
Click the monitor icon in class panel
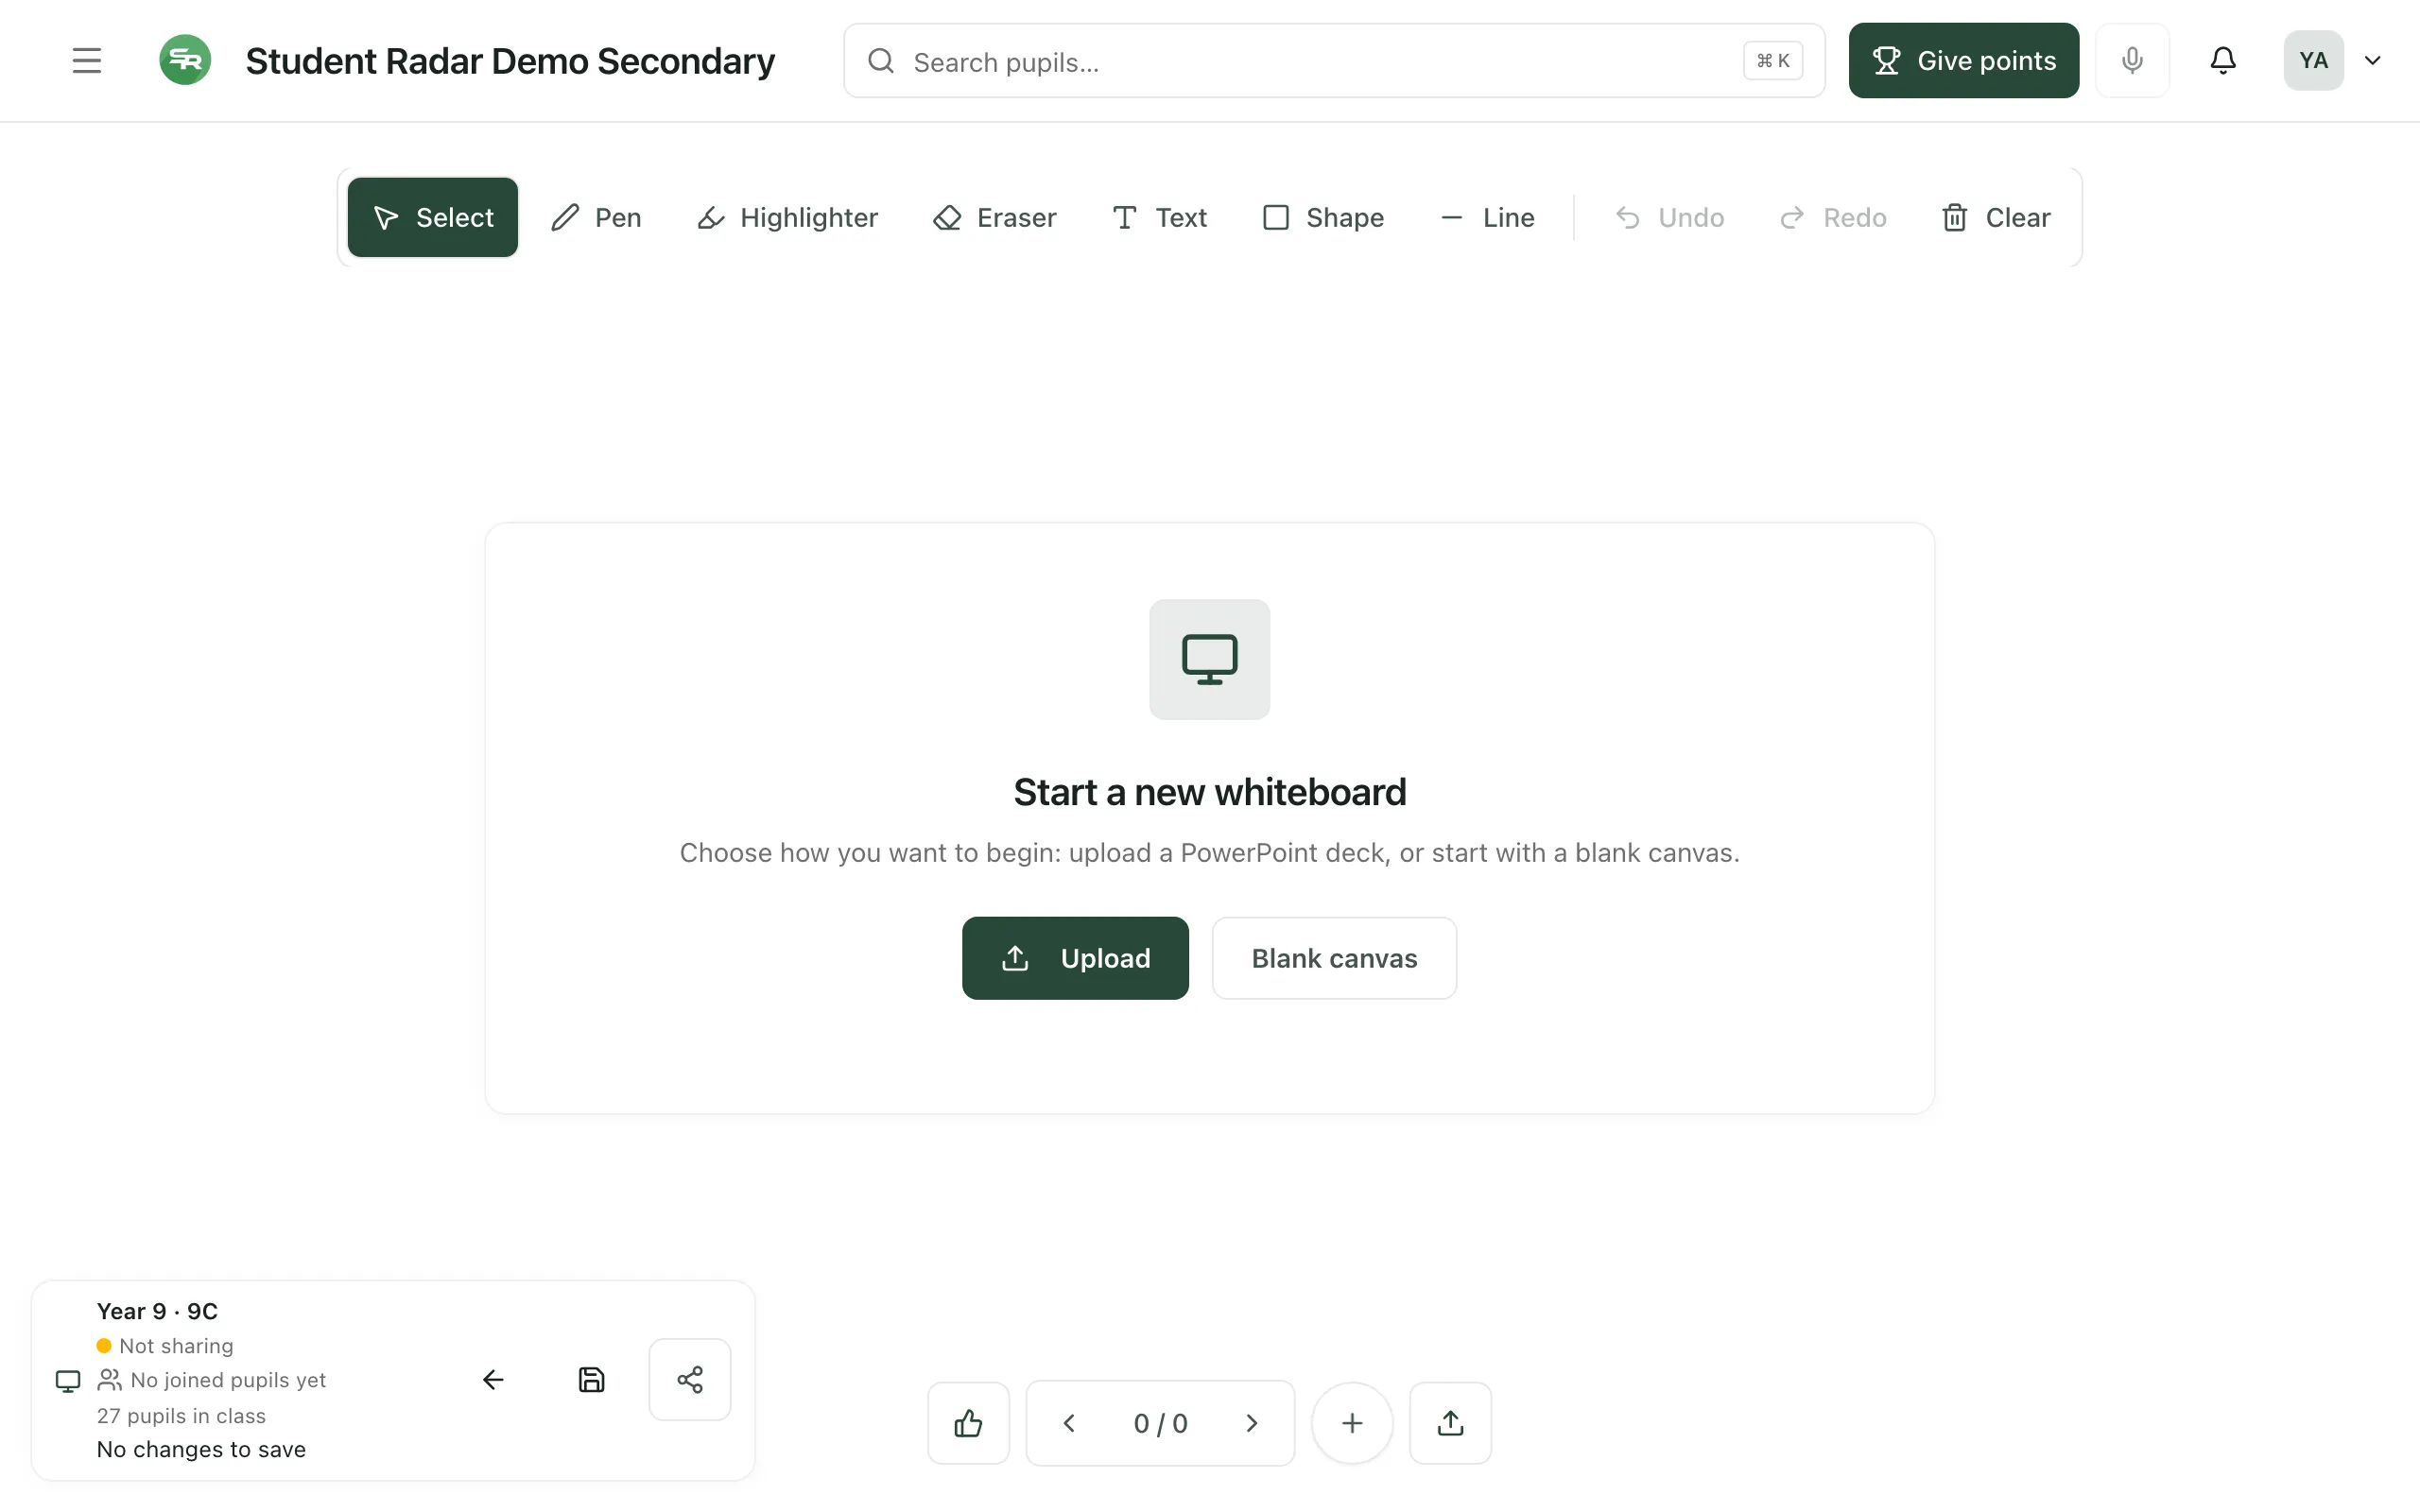68,1381
